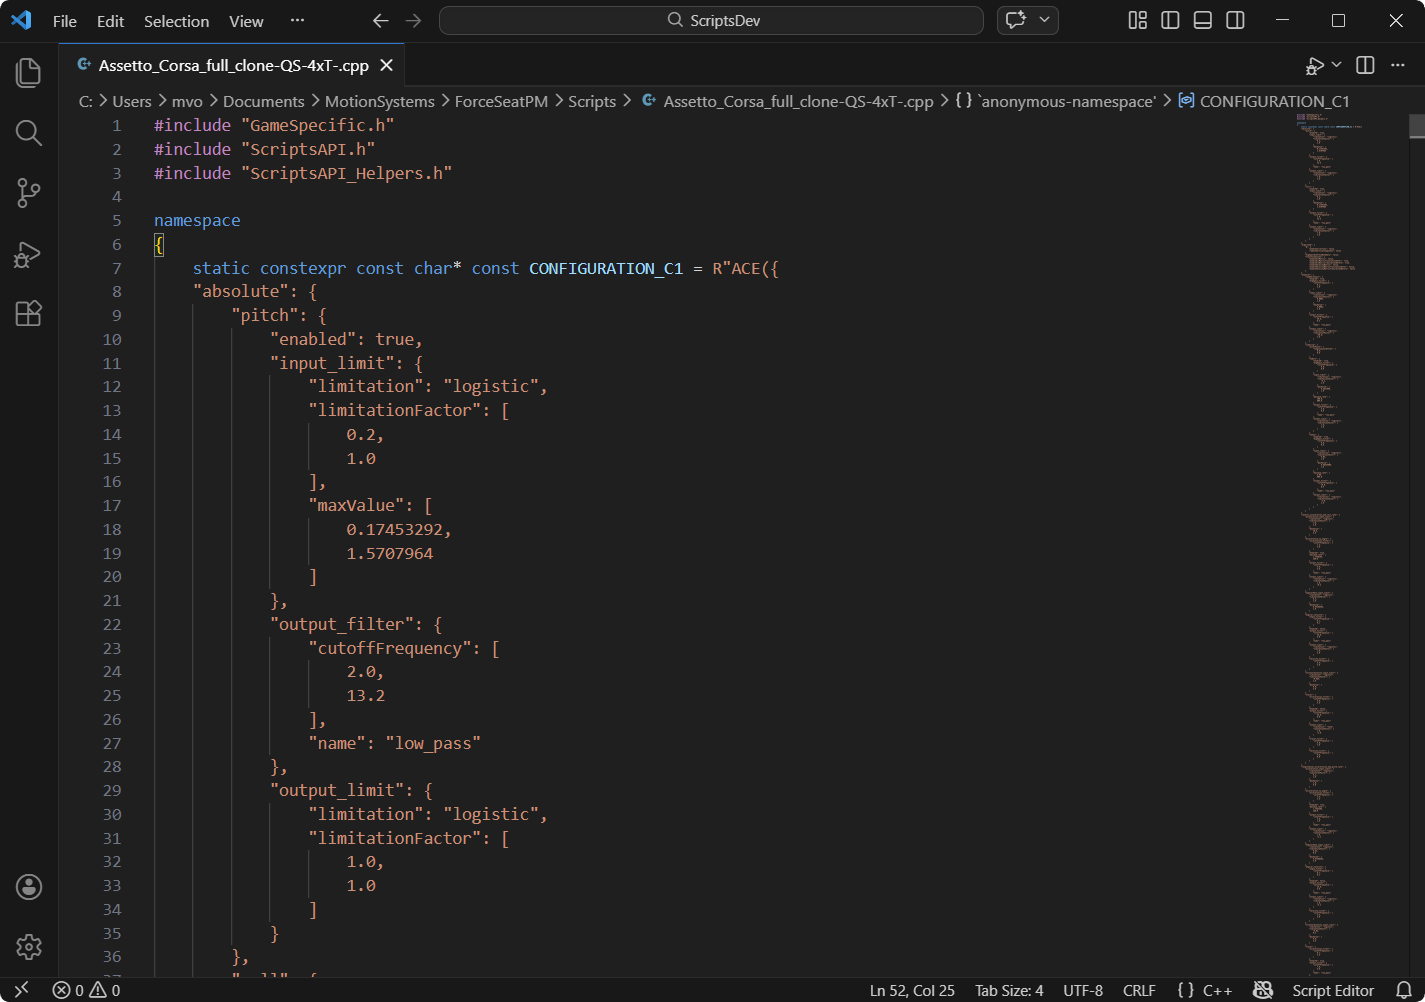Go forward with the navigation arrow

point(413,20)
